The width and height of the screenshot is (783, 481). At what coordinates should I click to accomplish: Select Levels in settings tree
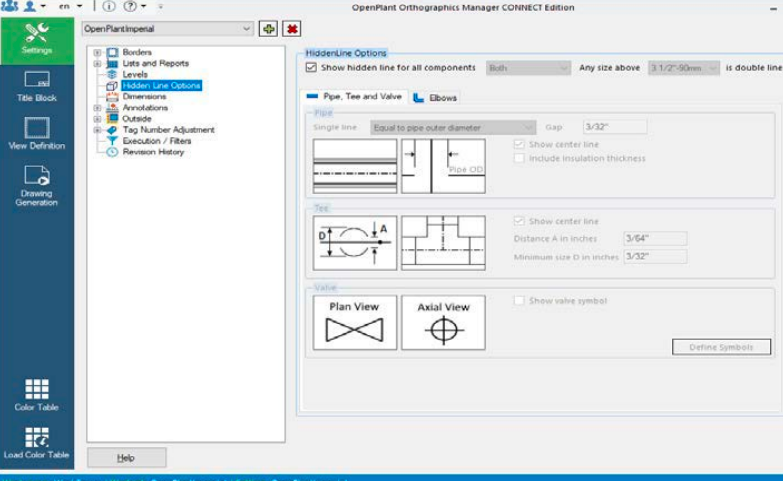point(135,74)
